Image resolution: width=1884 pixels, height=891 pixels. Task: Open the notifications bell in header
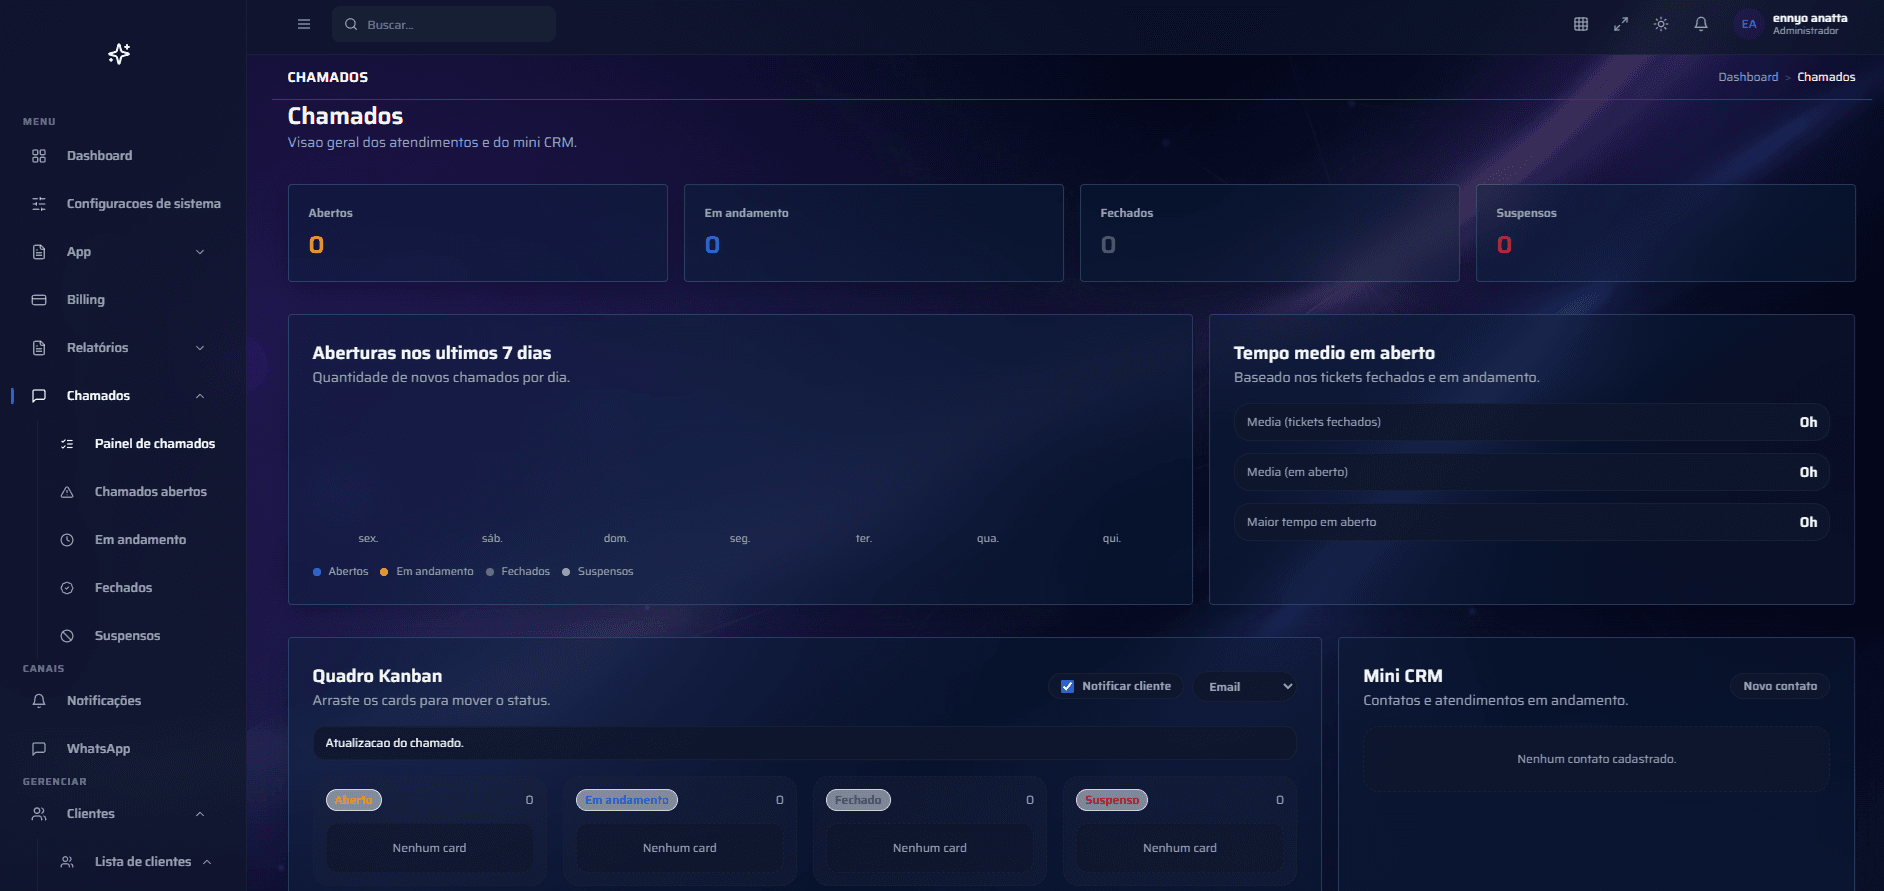1701,24
